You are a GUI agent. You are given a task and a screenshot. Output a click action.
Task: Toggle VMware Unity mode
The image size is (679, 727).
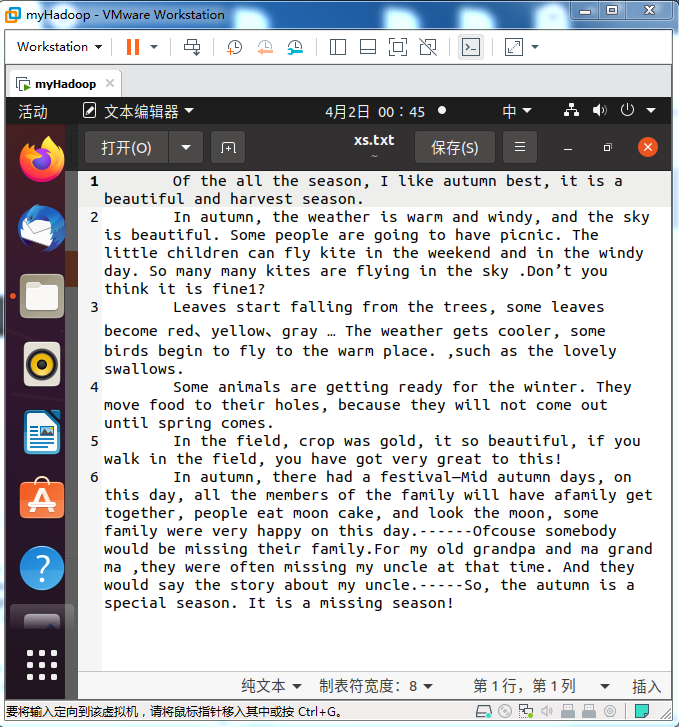click(x=428, y=47)
